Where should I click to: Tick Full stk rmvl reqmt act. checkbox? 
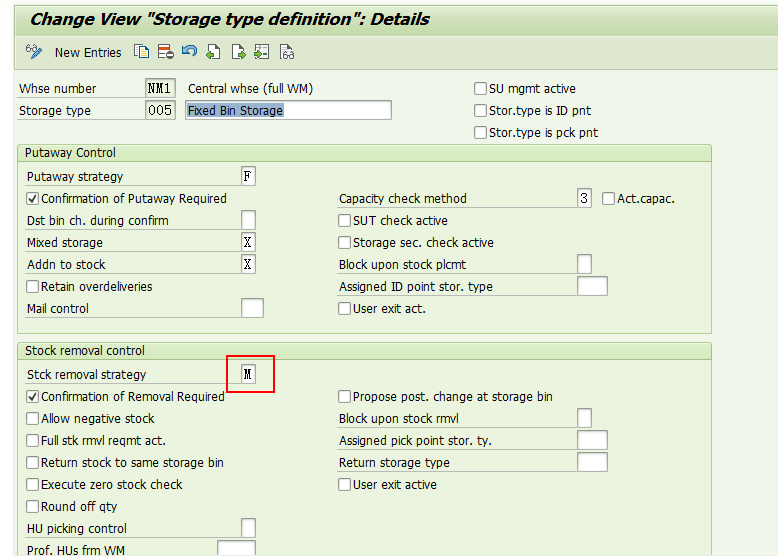point(33,440)
